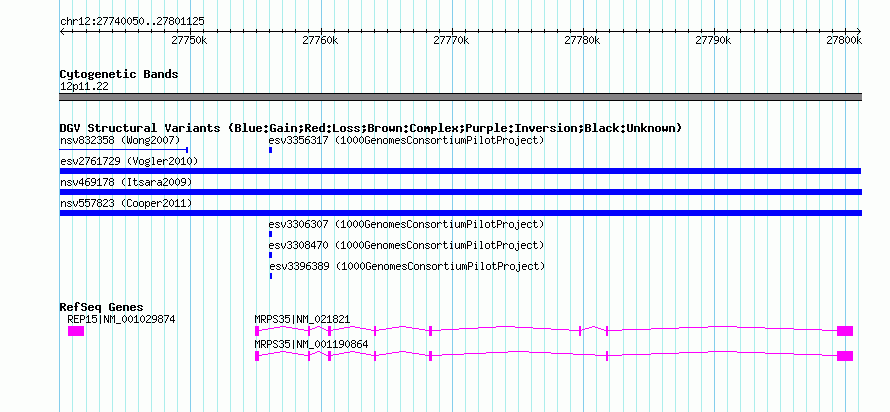890x412 pixels.
Task: Click the blue nsv469178 gain bar
Action: (460, 192)
